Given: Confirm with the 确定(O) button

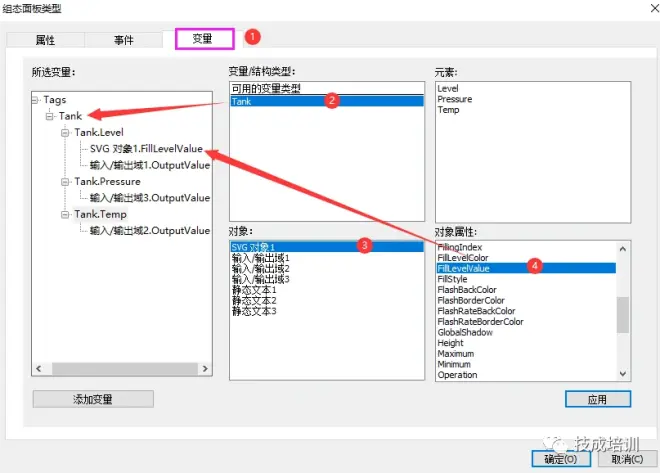Looking at the screenshot, I should click(561, 459).
